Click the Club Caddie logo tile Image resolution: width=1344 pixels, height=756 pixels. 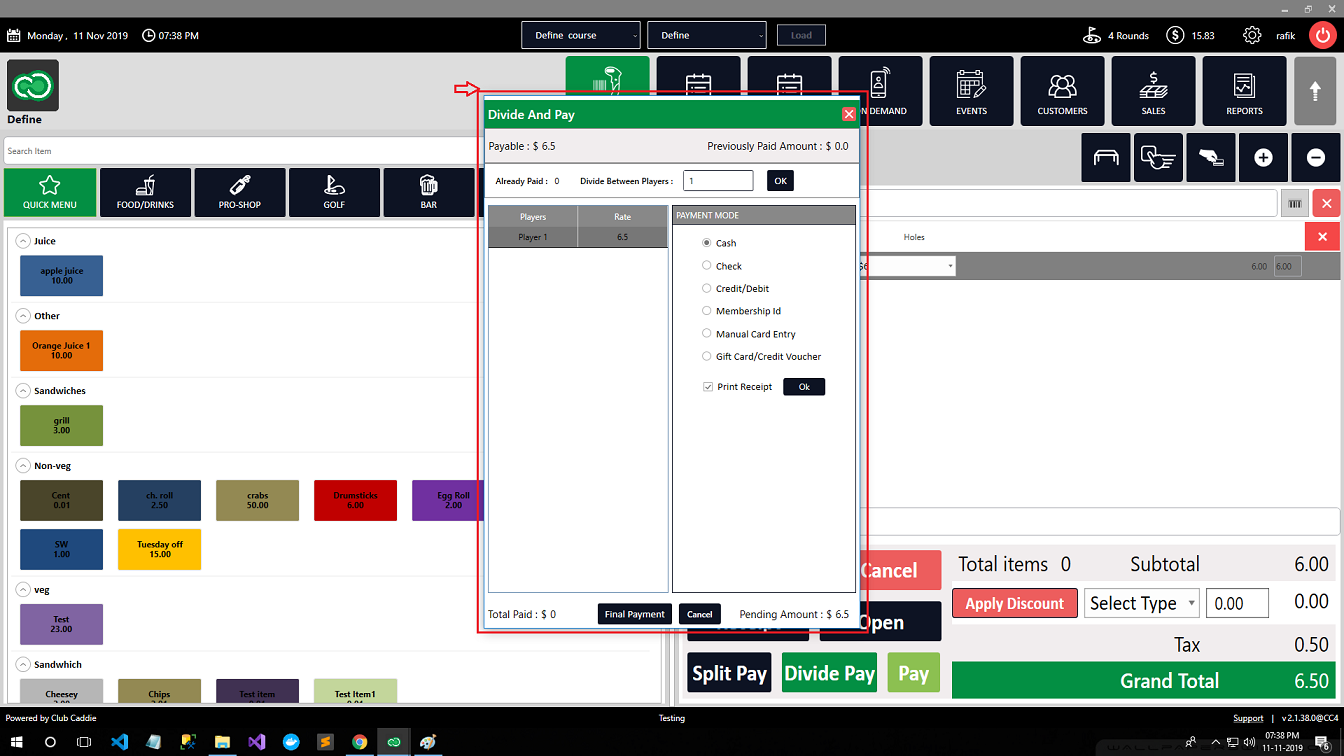(x=33, y=85)
